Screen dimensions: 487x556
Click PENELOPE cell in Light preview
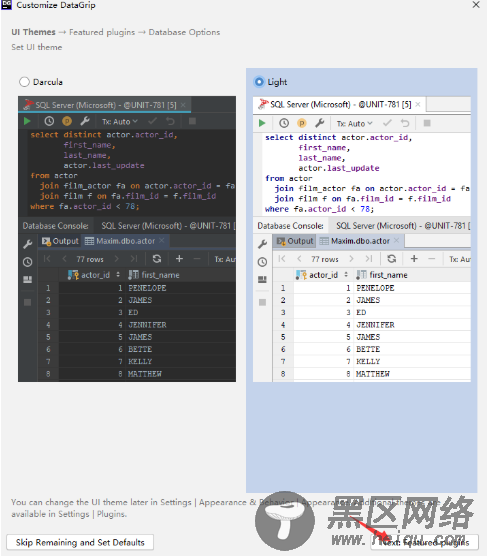click(x=375, y=288)
